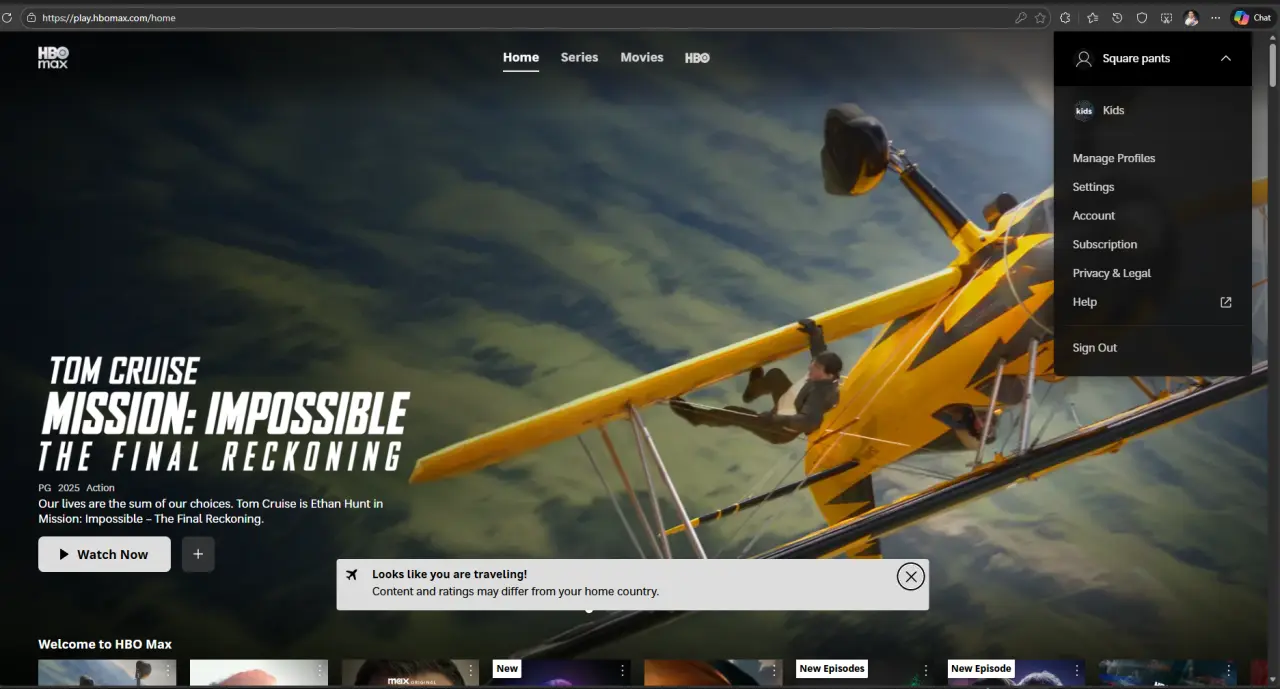This screenshot has width=1280, height=689.
Task: Switch to the Kids profile
Action: pyautogui.click(x=1114, y=111)
